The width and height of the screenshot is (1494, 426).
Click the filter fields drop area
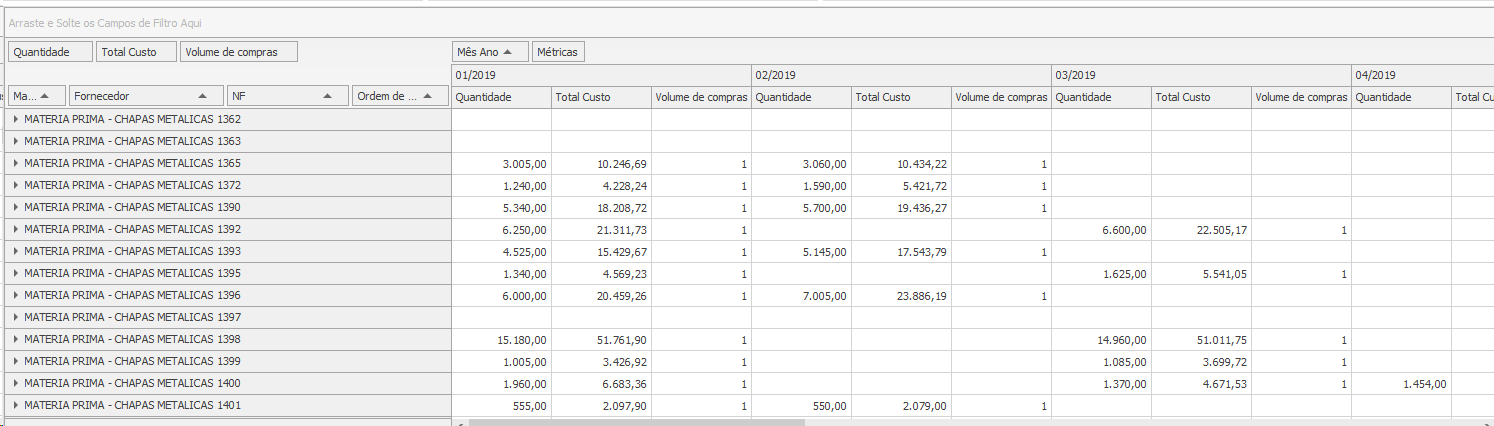coord(700,22)
